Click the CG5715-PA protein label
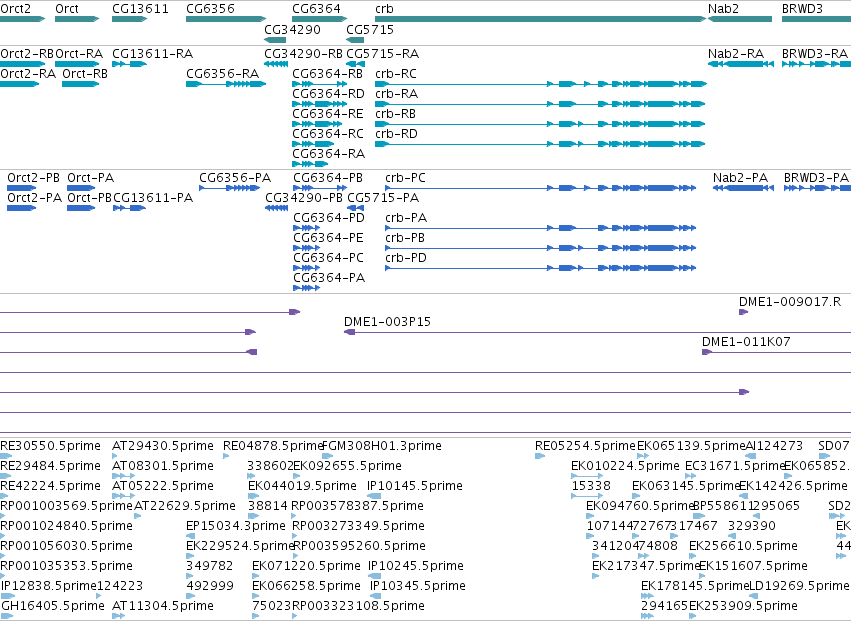 click(383, 198)
